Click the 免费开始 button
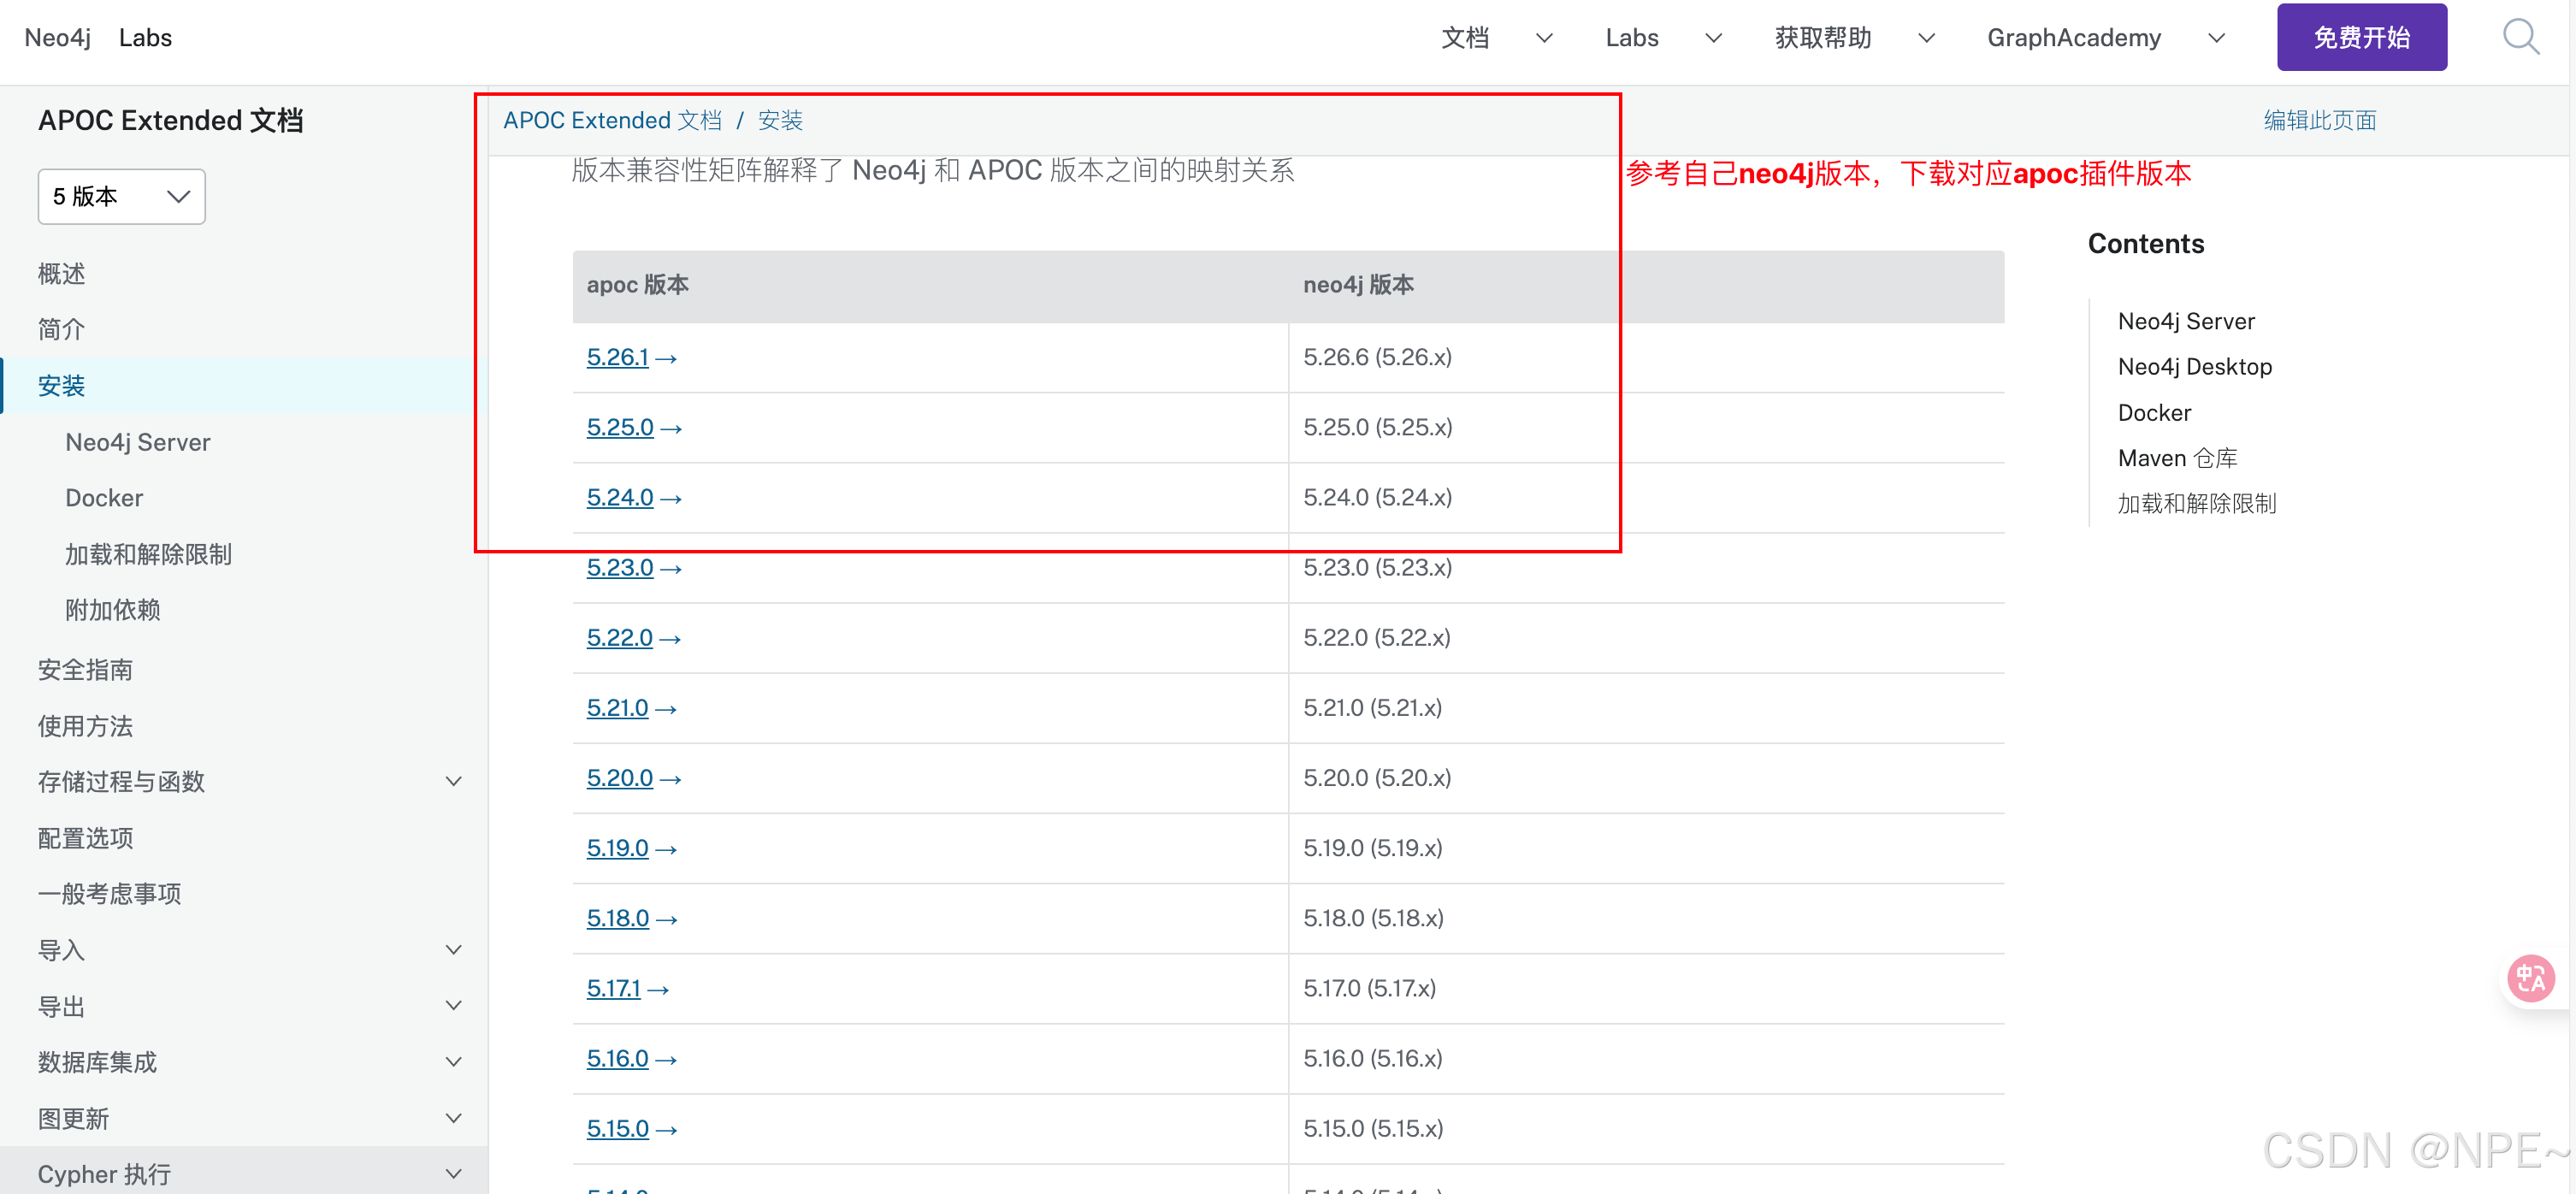 (x=2361, y=37)
